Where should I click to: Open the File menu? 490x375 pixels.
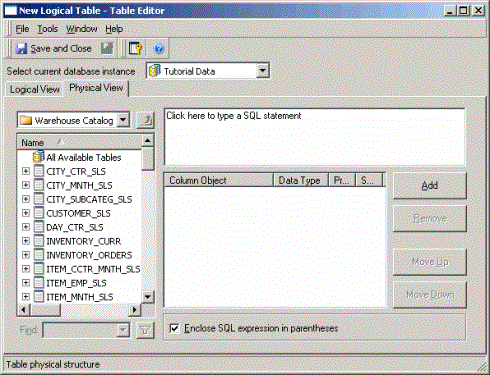coord(22,29)
